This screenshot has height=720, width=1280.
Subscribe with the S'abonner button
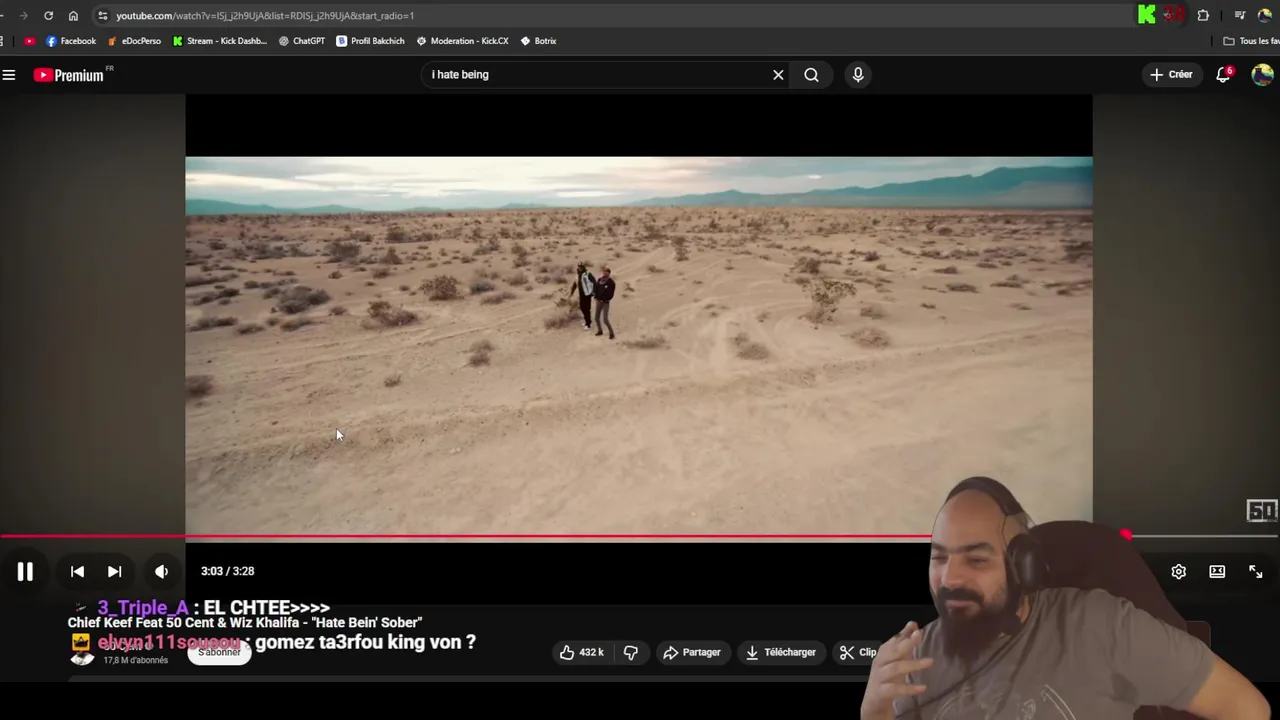(219, 652)
